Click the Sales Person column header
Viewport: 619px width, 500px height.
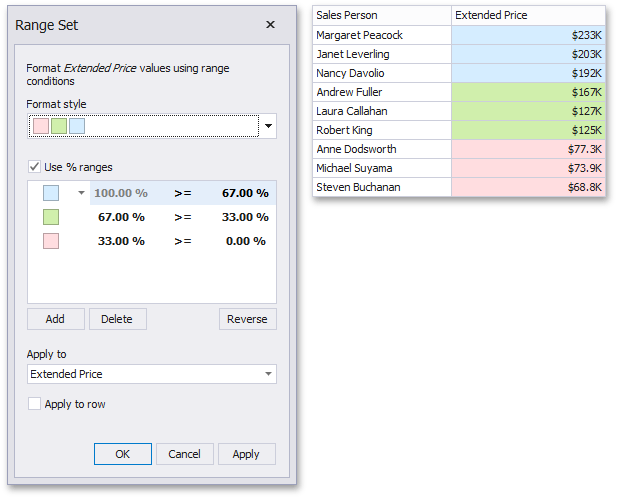point(381,16)
